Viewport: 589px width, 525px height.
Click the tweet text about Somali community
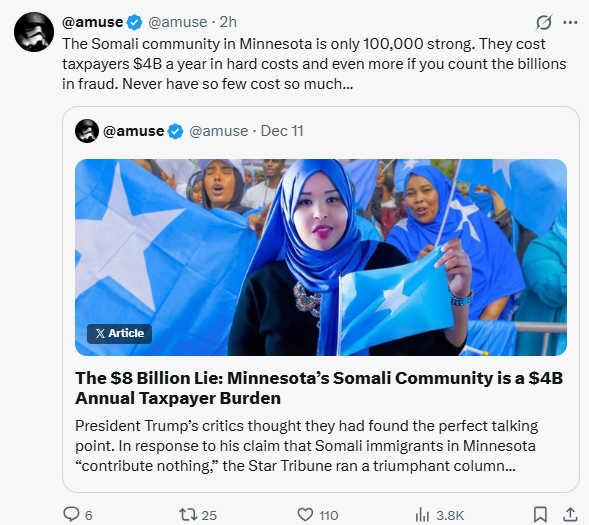314,64
